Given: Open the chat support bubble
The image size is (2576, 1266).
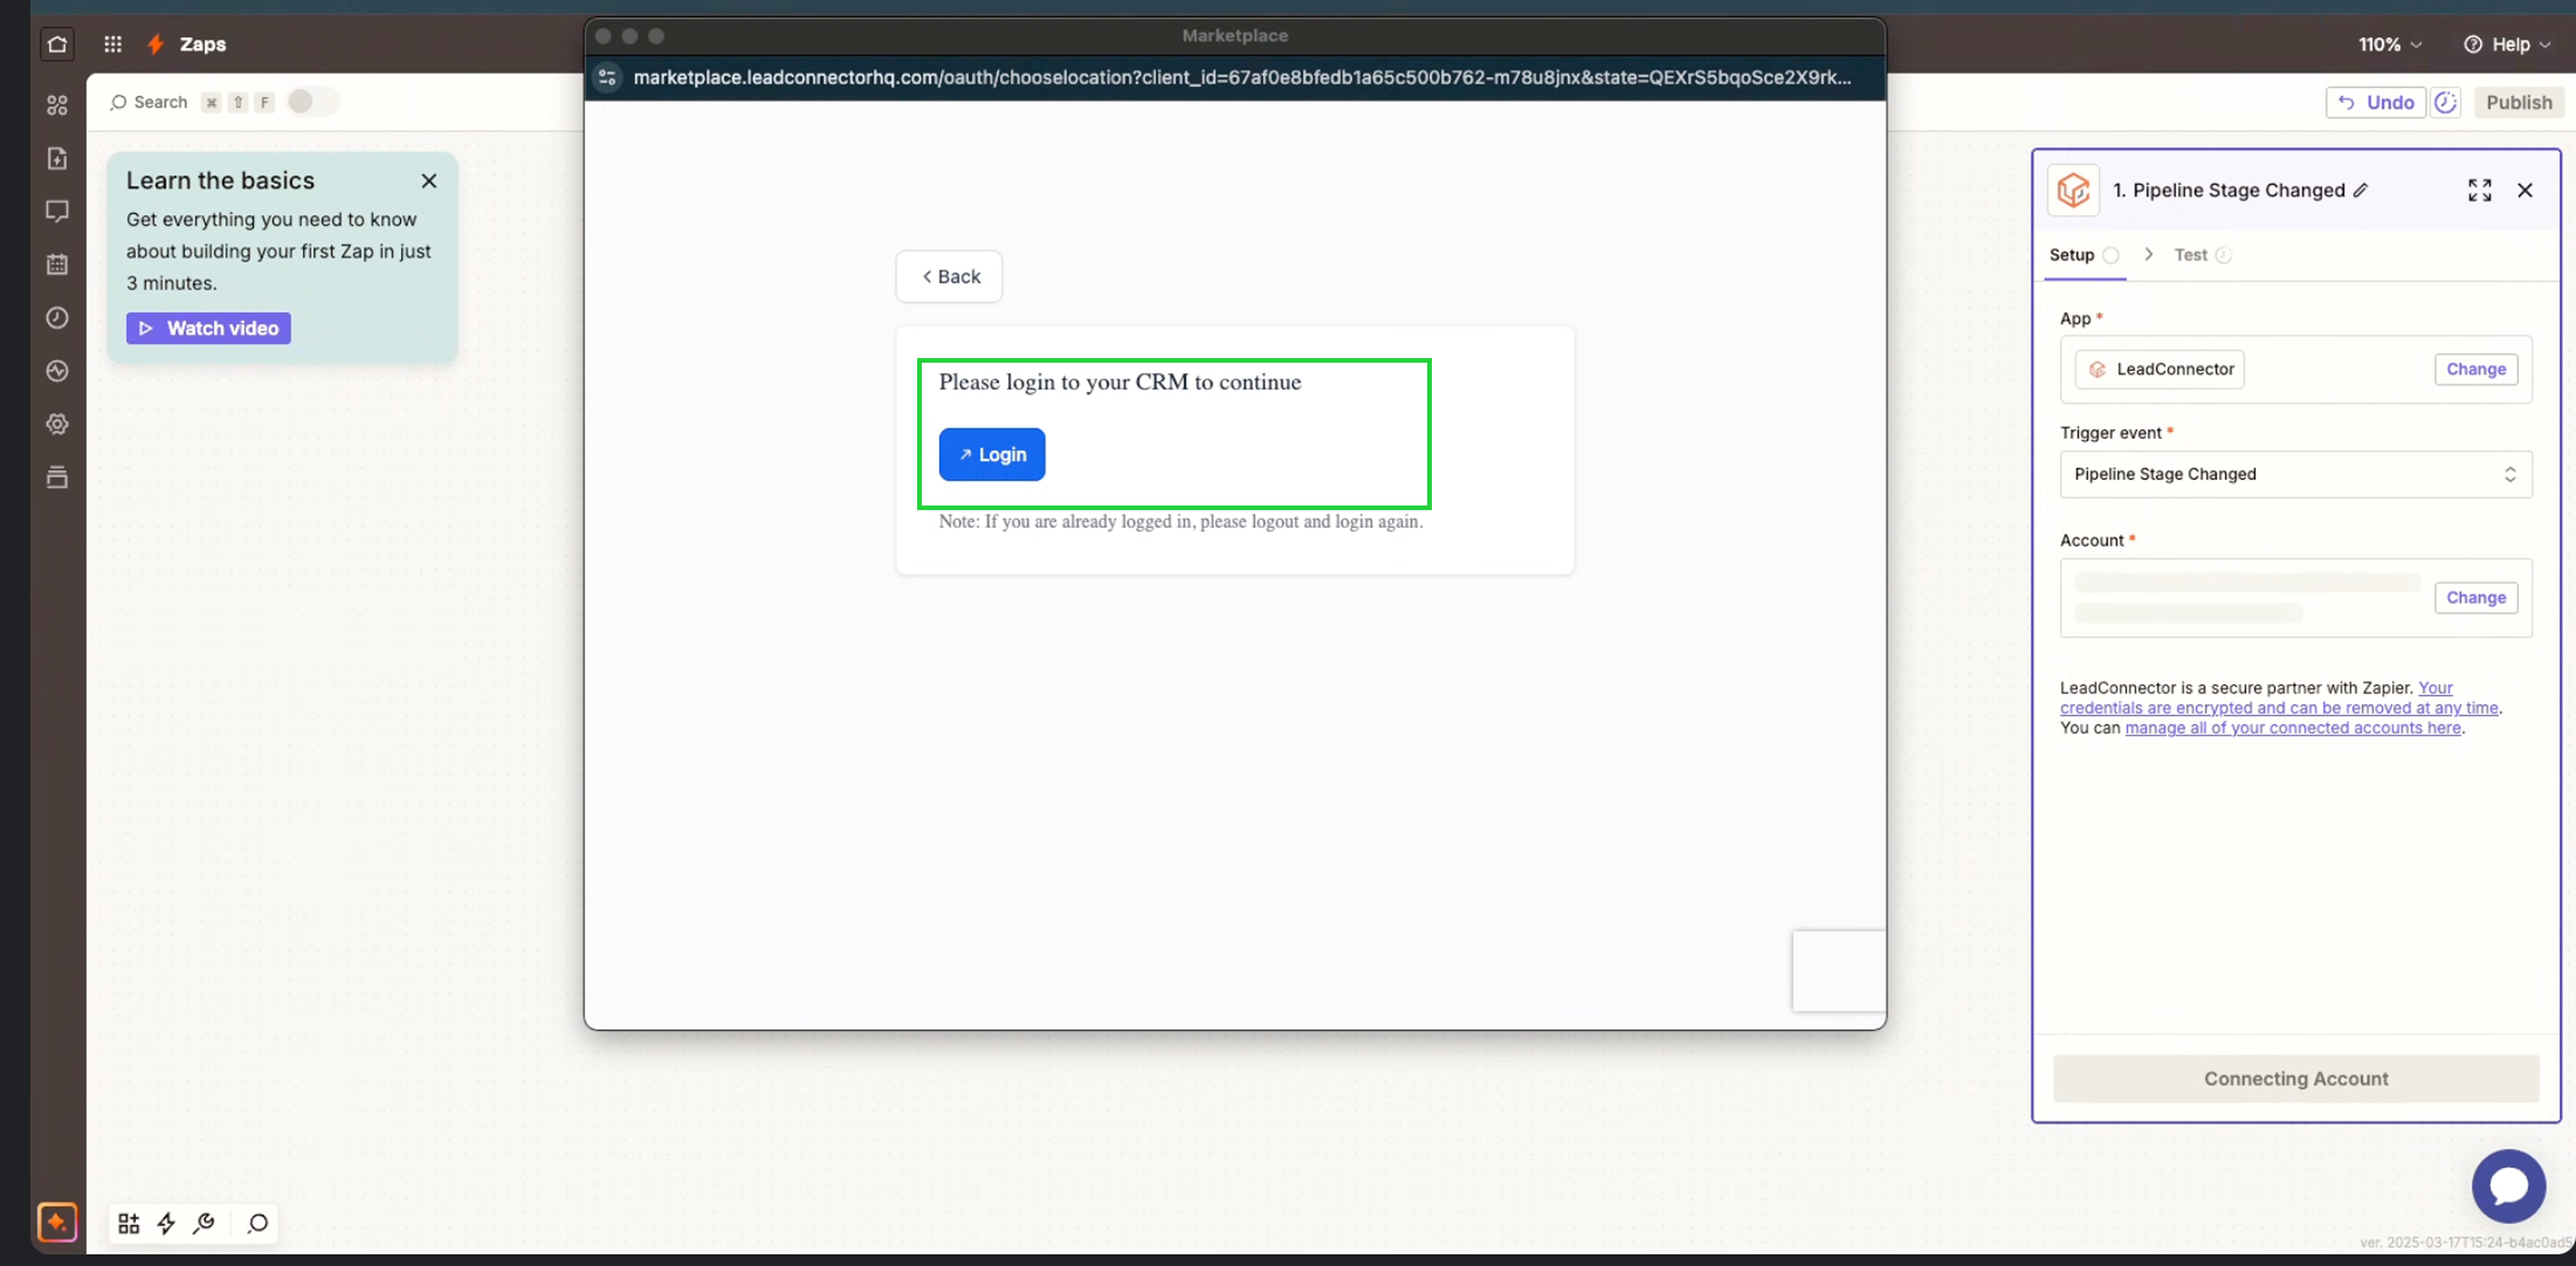Looking at the screenshot, I should pyautogui.click(x=2508, y=1186).
